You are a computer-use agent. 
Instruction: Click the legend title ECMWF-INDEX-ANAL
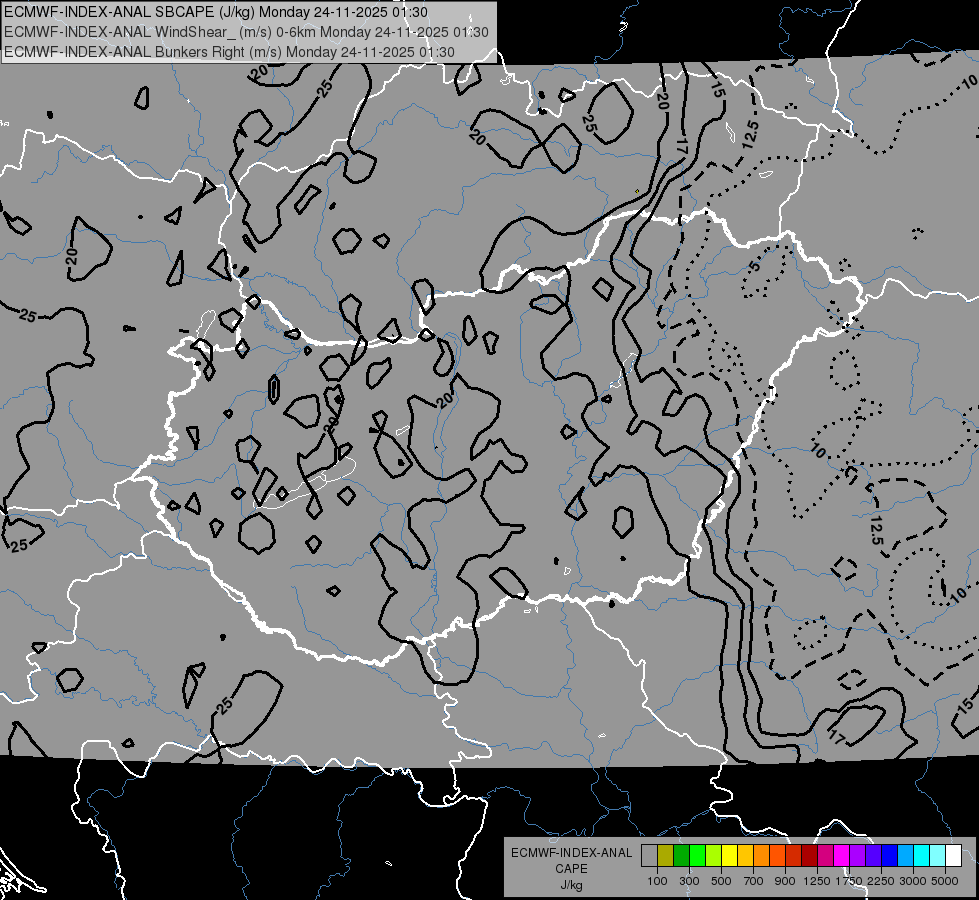click(x=571, y=853)
